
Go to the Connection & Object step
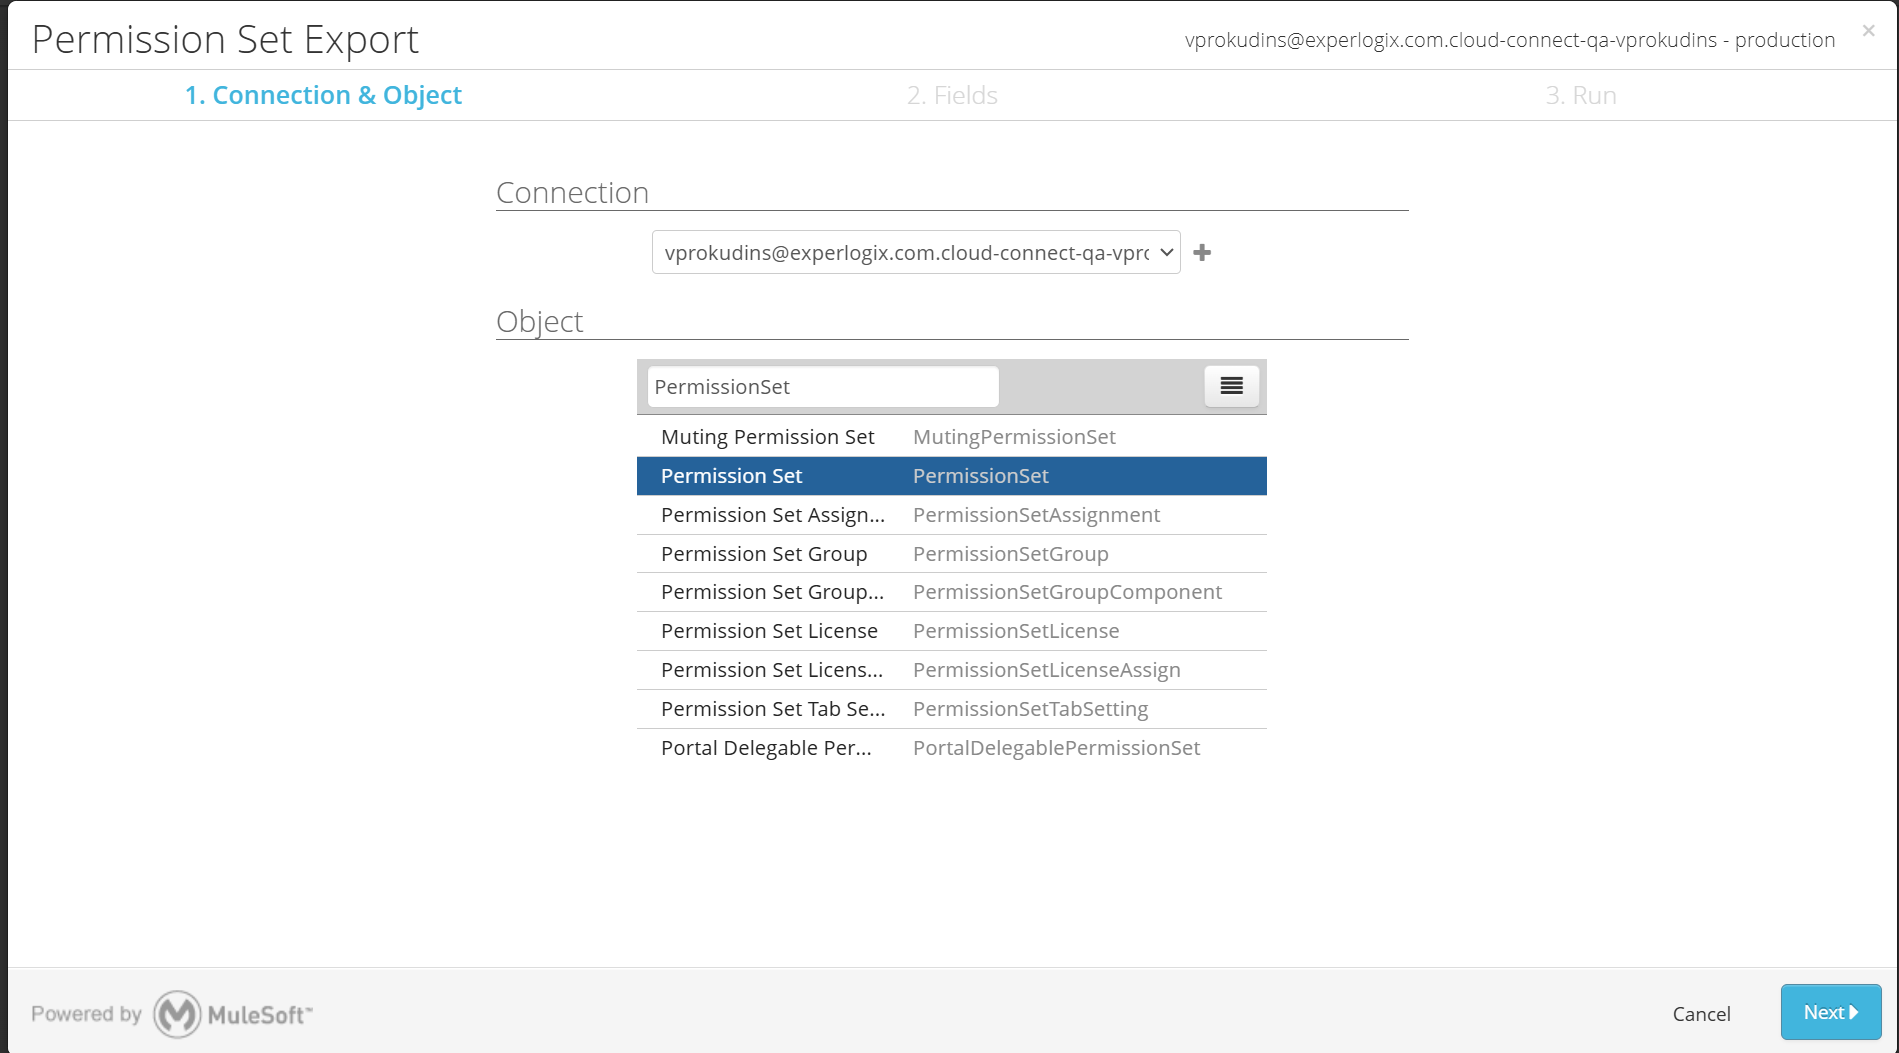pos(323,95)
